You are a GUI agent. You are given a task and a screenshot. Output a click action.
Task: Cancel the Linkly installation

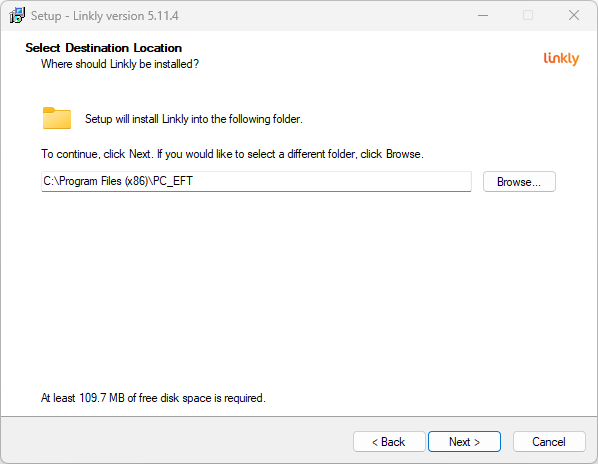[549, 442]
